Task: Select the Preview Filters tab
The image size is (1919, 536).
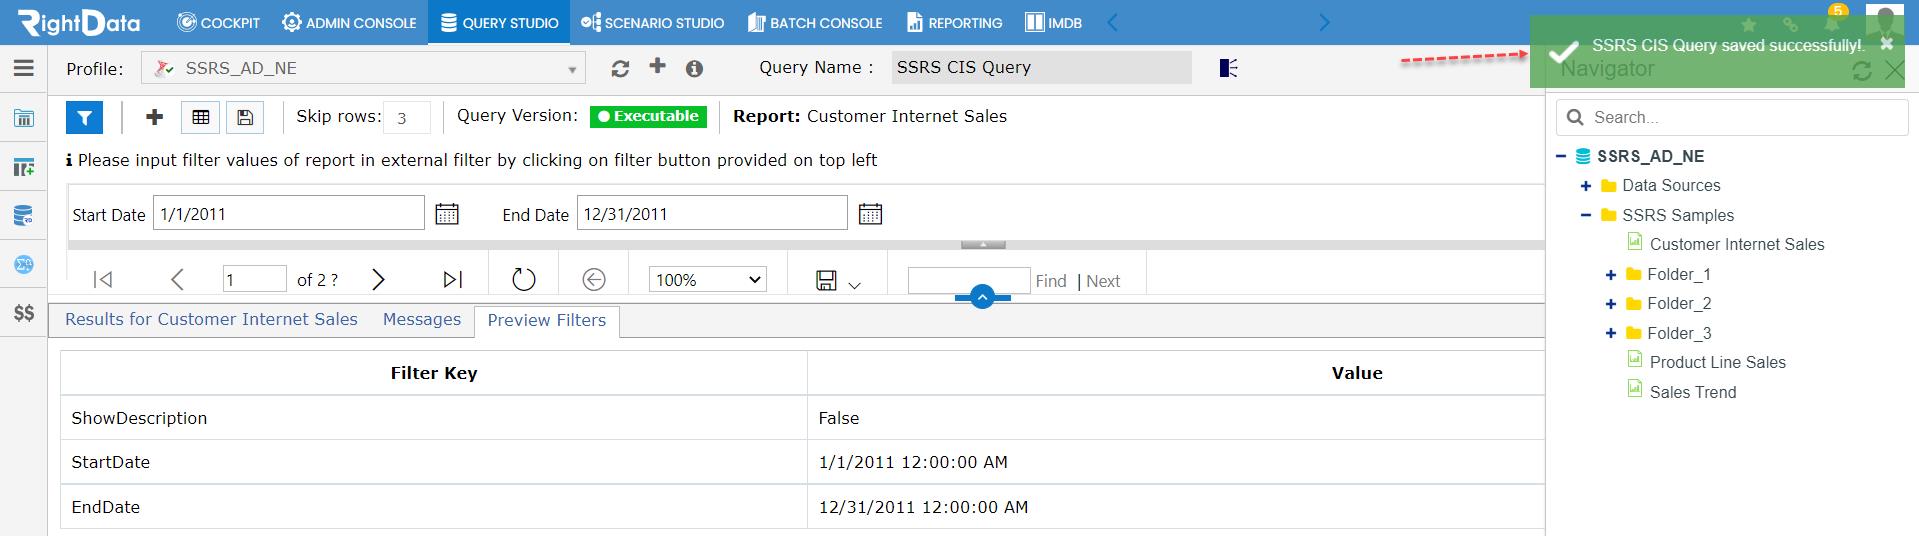Action: pos(547,320)
